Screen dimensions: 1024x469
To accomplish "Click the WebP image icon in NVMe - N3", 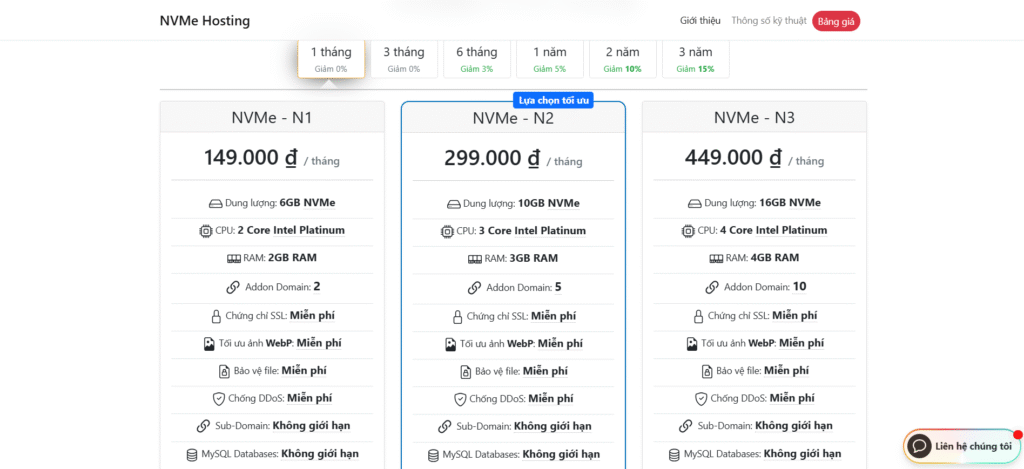I will click(691, 343).
